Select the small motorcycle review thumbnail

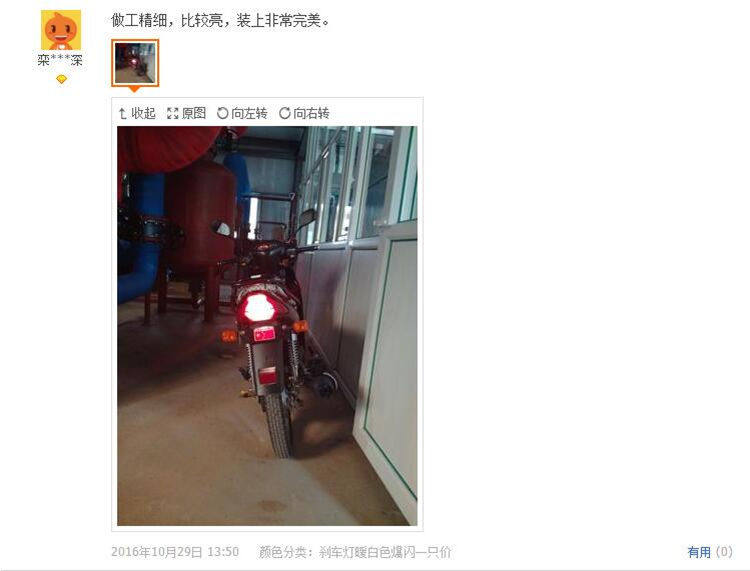pyautogui.click(x=135, y=63)
